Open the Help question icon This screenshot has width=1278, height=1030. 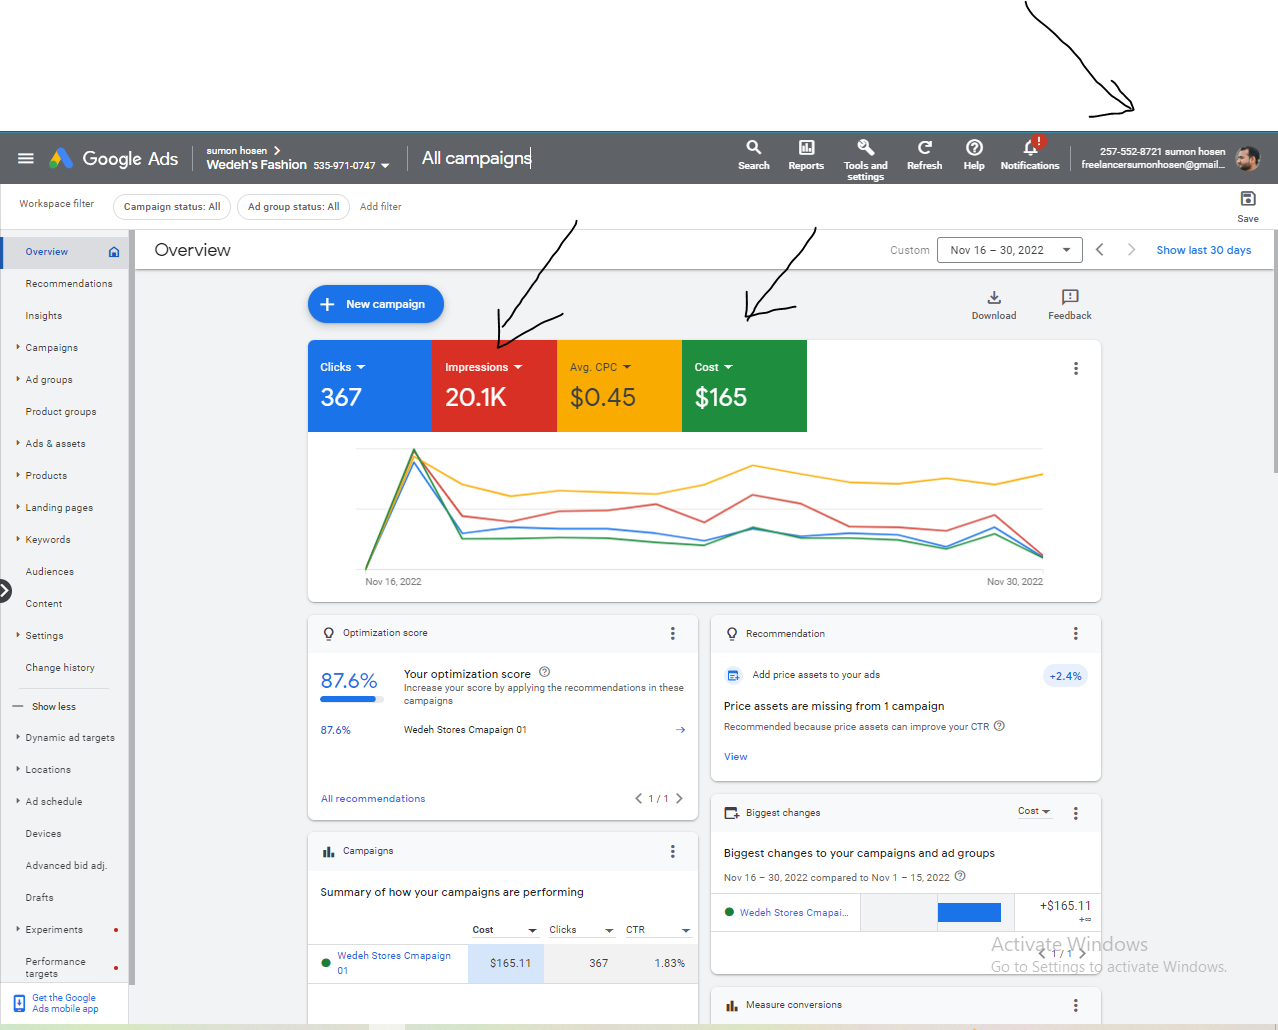974,148
